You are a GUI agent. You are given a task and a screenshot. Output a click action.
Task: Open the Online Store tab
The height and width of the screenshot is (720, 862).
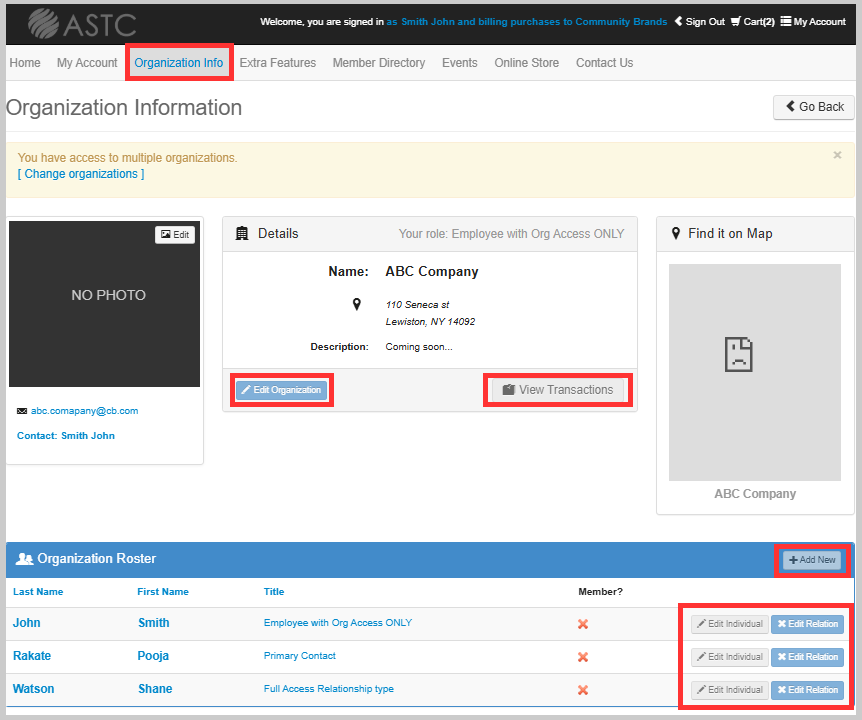(x=527, y=63)
